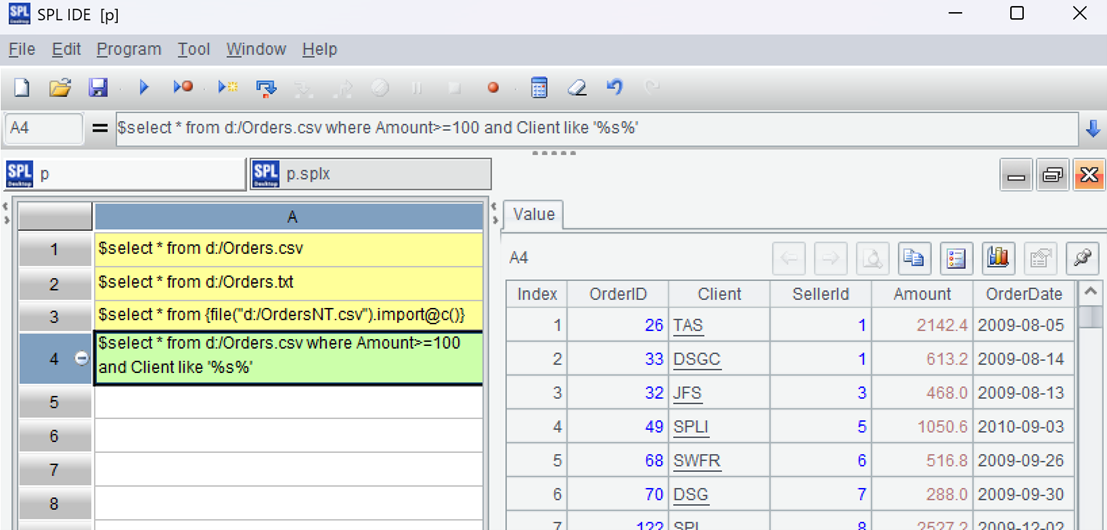
Task: Click the Save floppy disk icon
Action: (x=98, y=88)
